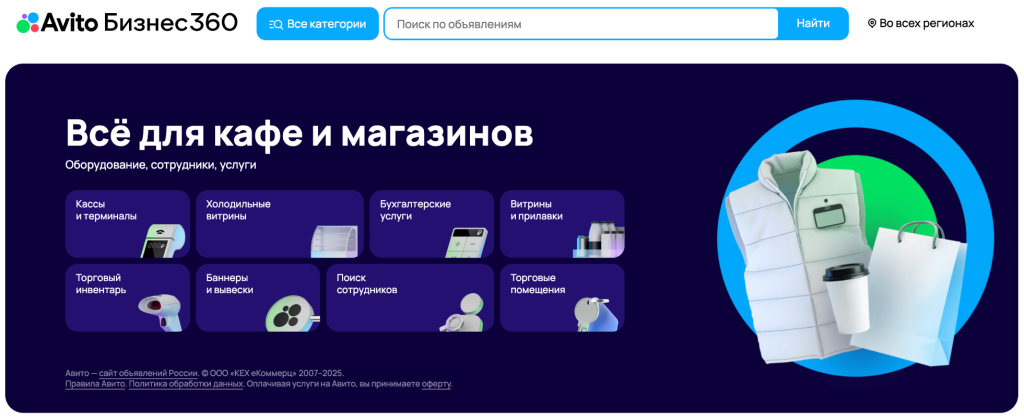Open the Торговые помещения category card
Screen dimensions: 1024x420
pyautogui.click(x=562, y=298)
